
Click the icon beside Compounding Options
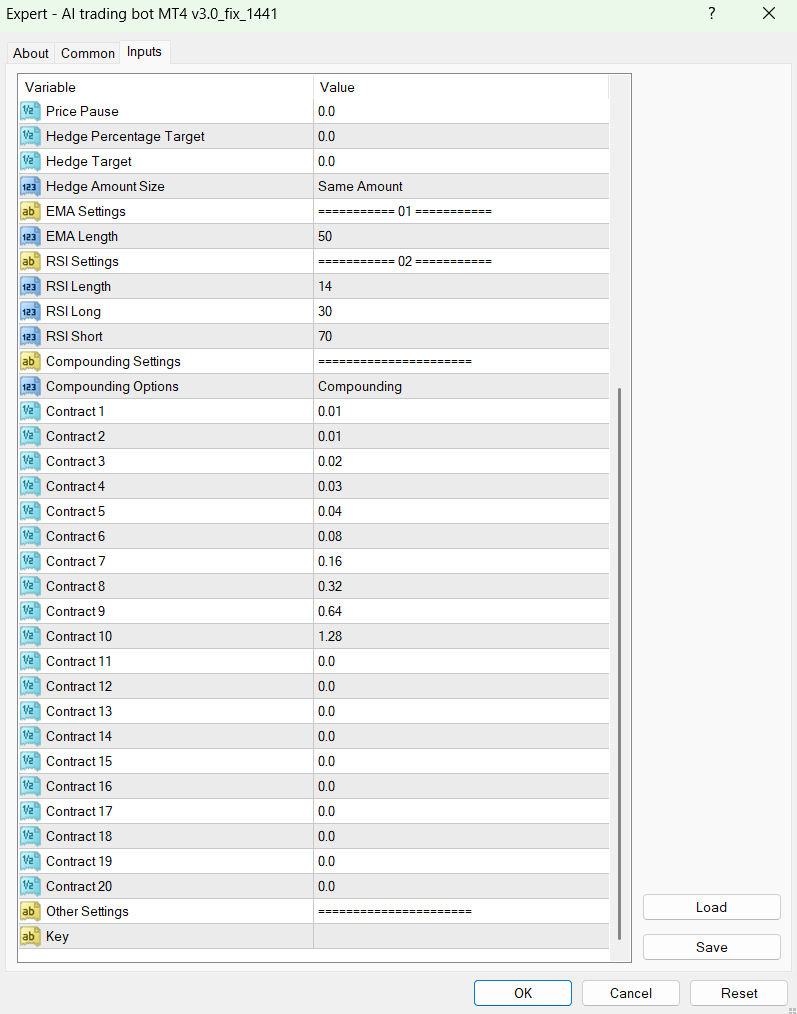[x=30, y=386]
